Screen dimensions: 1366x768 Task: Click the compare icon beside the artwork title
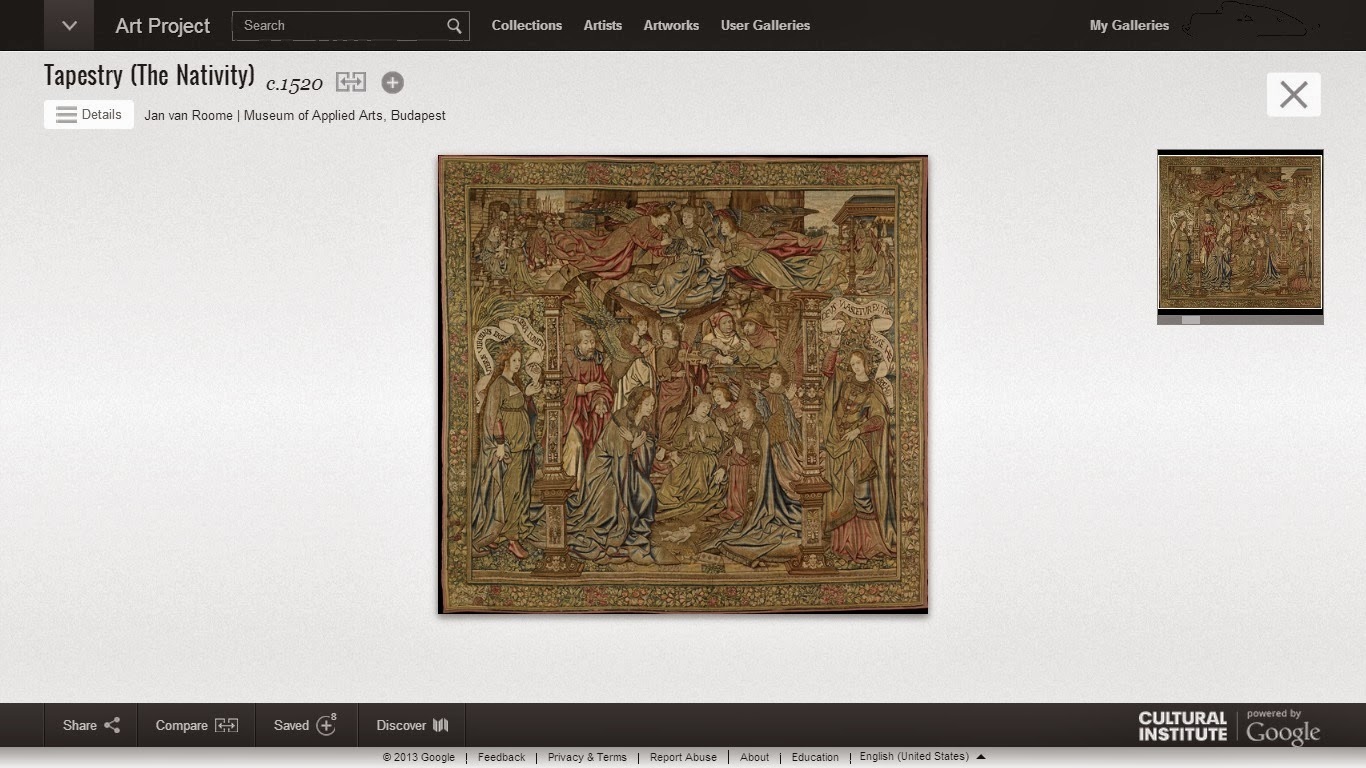point(350,82)
